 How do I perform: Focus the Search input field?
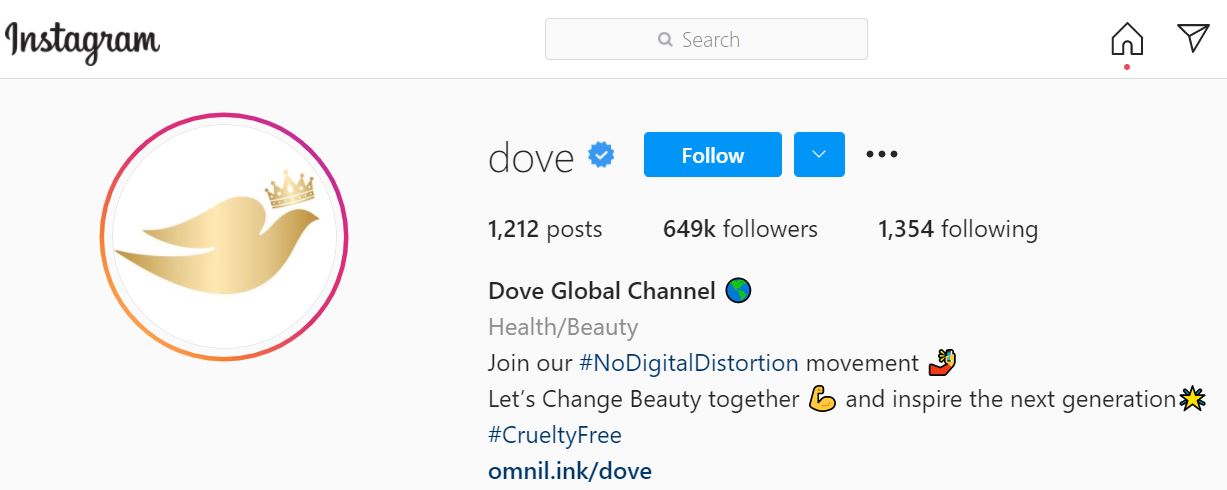click(x=706, y=40)
